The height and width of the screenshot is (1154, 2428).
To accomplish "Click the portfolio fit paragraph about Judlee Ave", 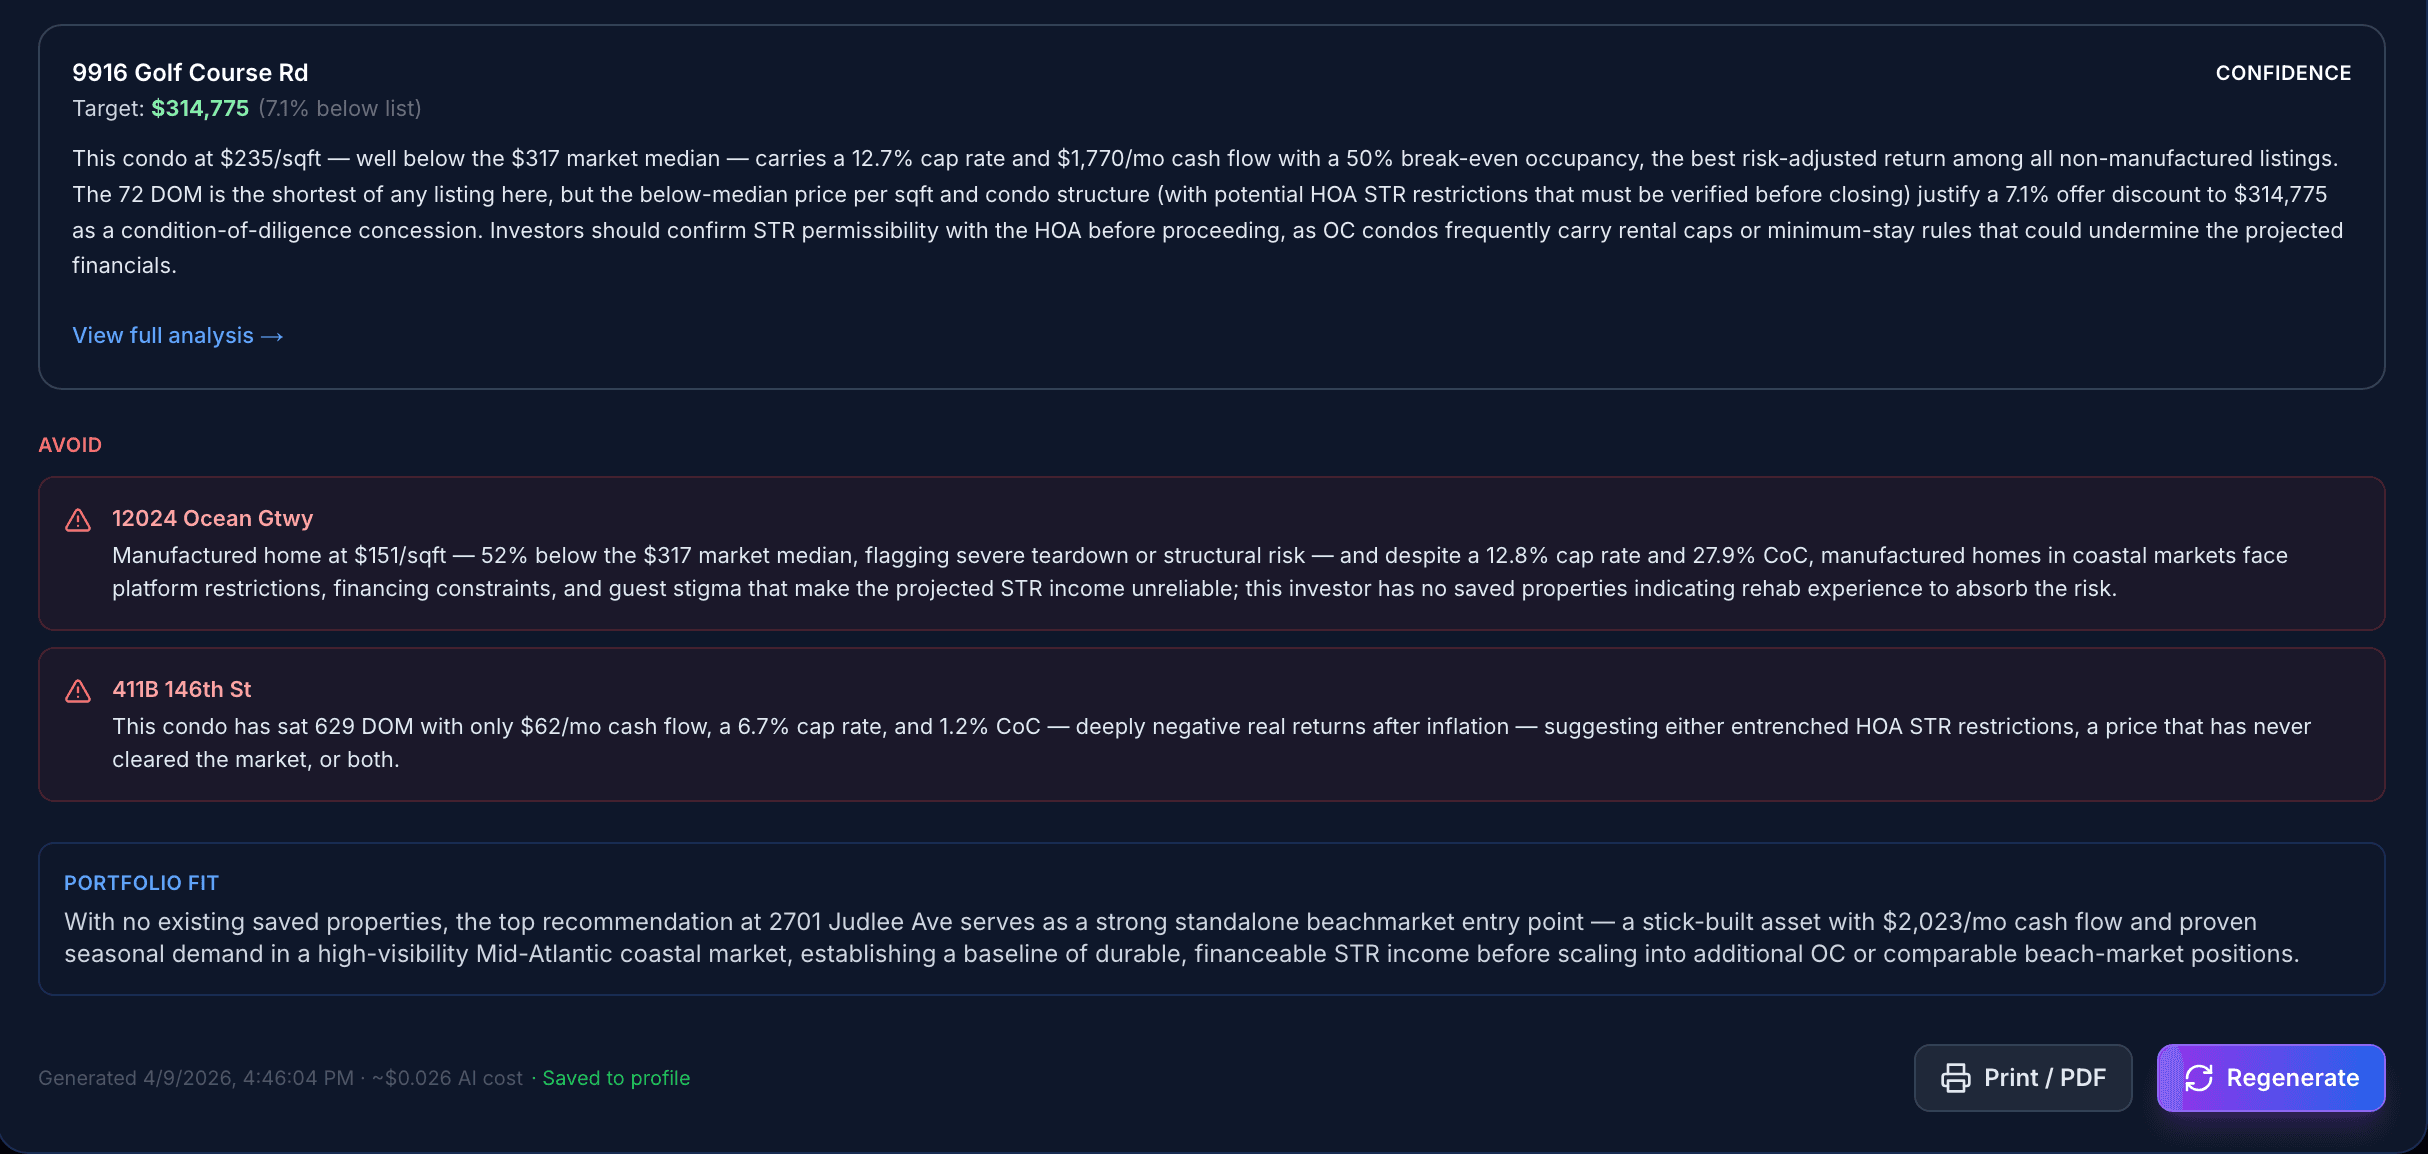I will (1180, 938).
